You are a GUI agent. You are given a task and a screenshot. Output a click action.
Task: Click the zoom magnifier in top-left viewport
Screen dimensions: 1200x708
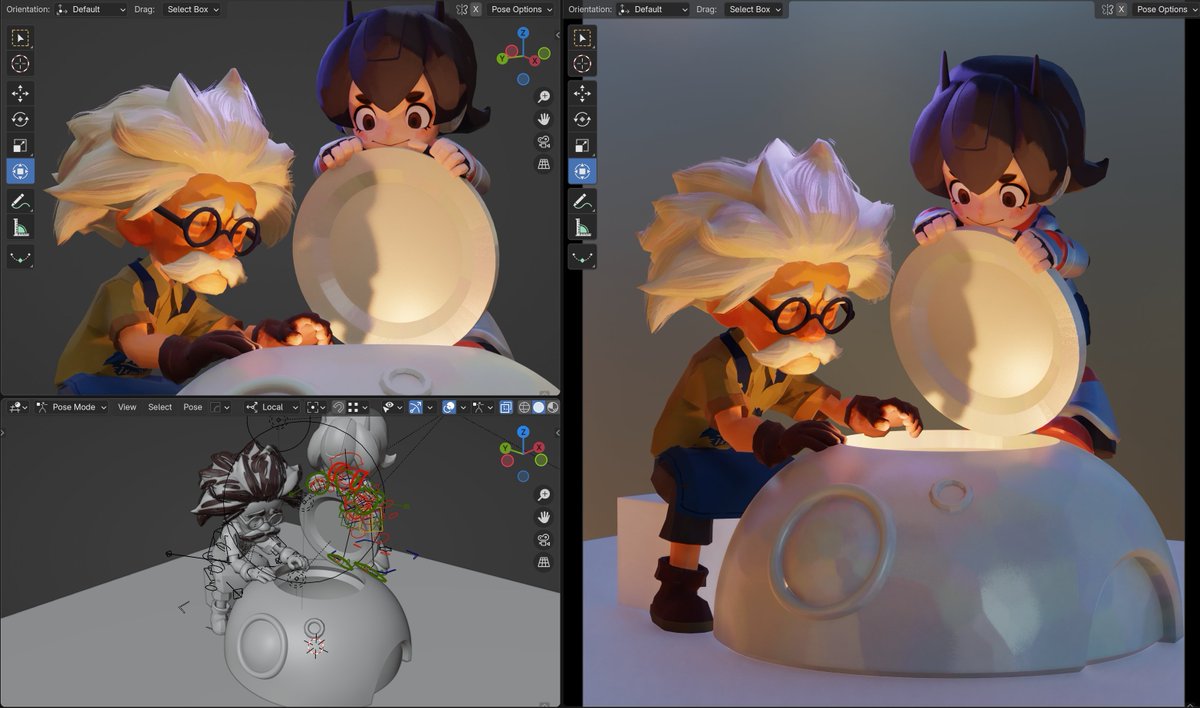[x=544, y=97]
